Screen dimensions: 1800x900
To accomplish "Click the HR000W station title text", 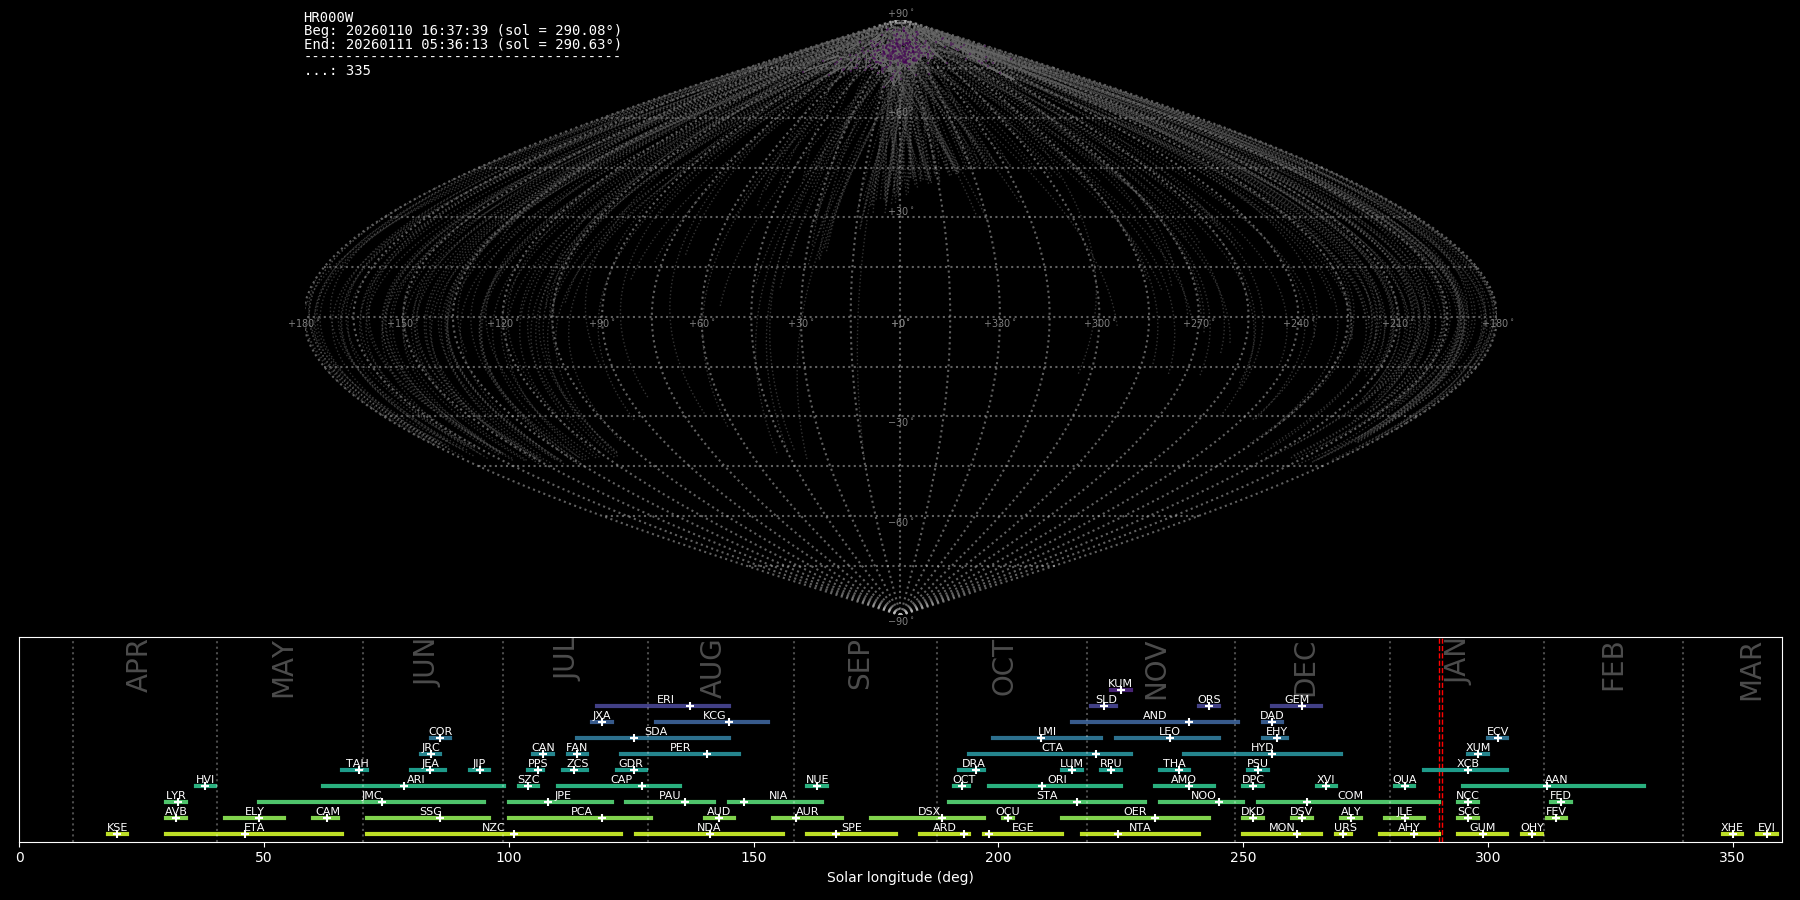I will [x=328, y=17].
